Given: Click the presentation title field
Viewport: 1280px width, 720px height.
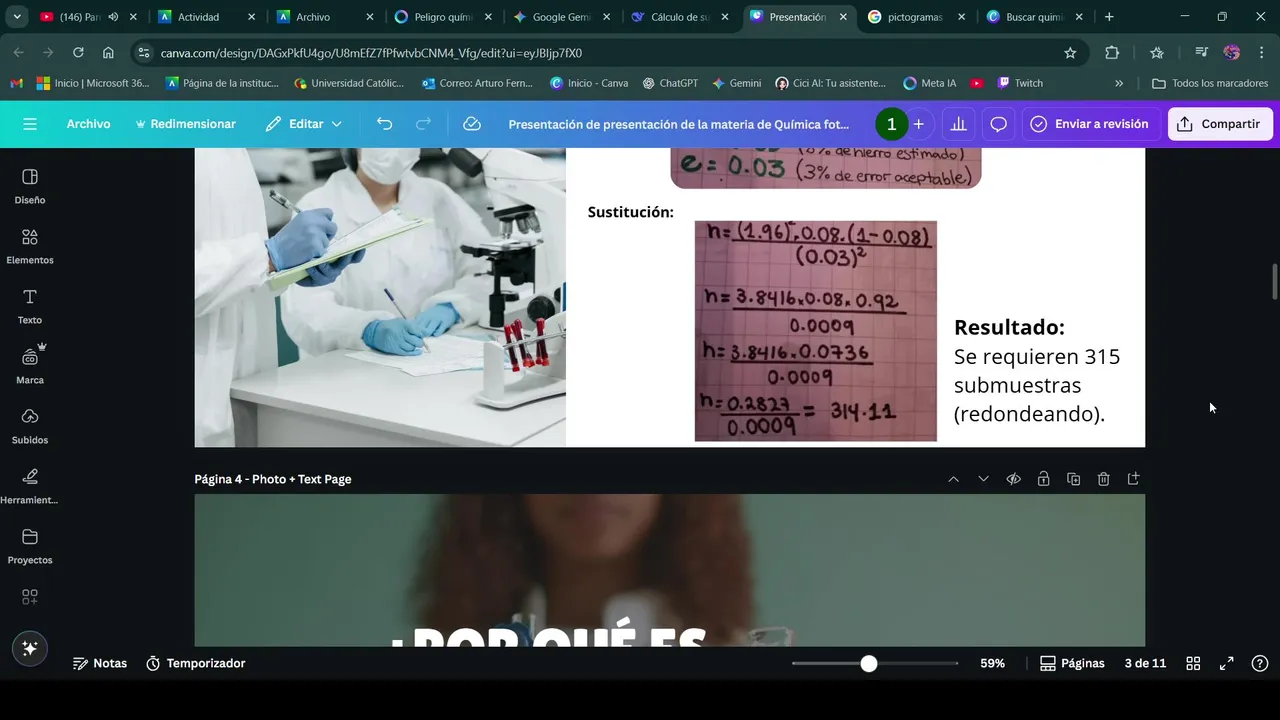Looking at the screenshot, I should point(678,124).
